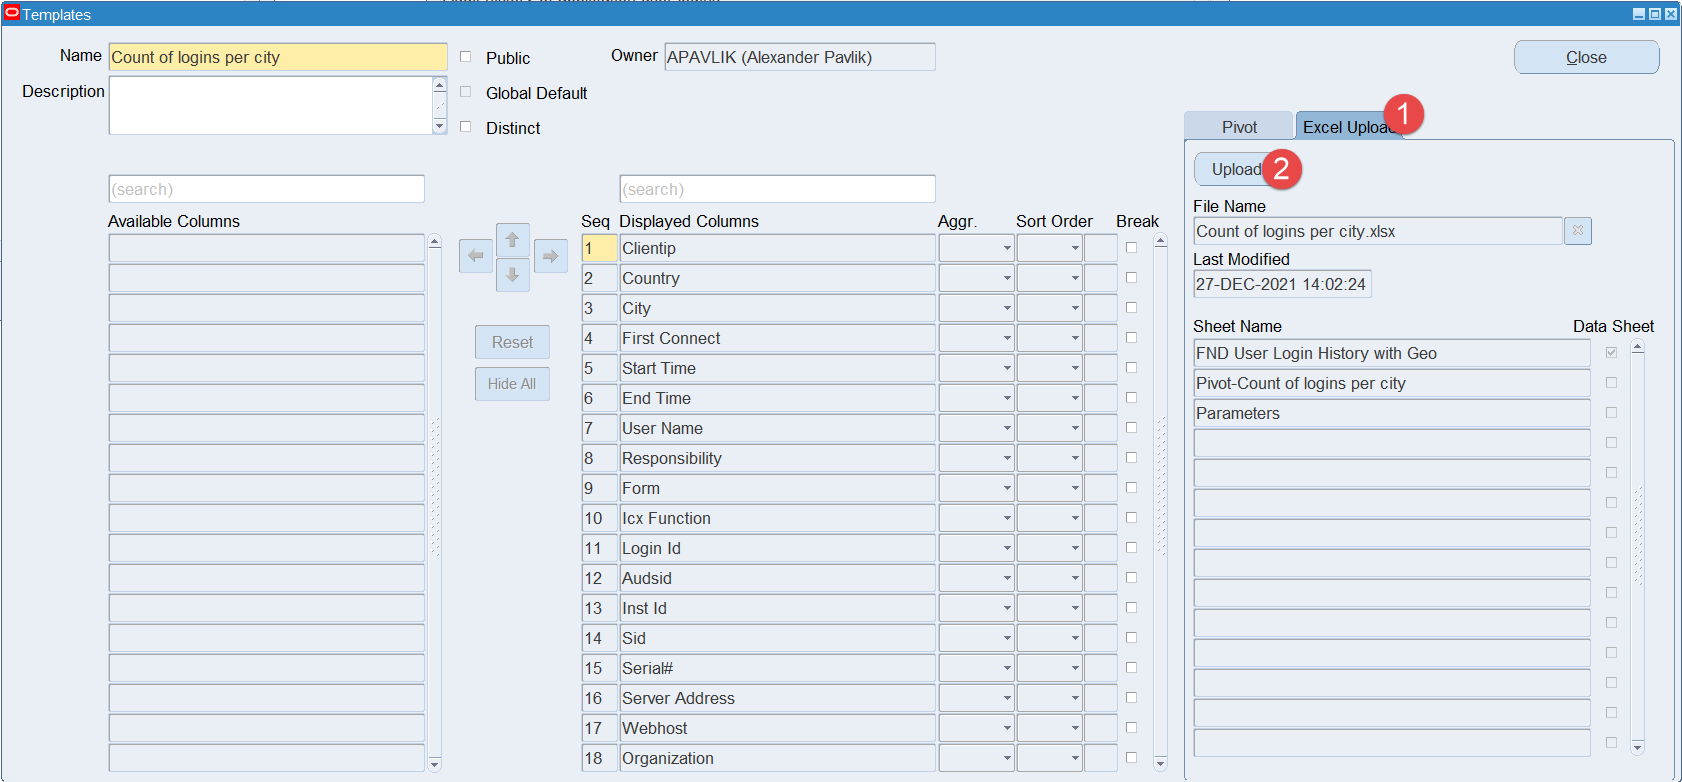The height and width of the screenshot is (782, 1682).
Task: Click the Owner field APAVLIK
Action: point(800,57)
